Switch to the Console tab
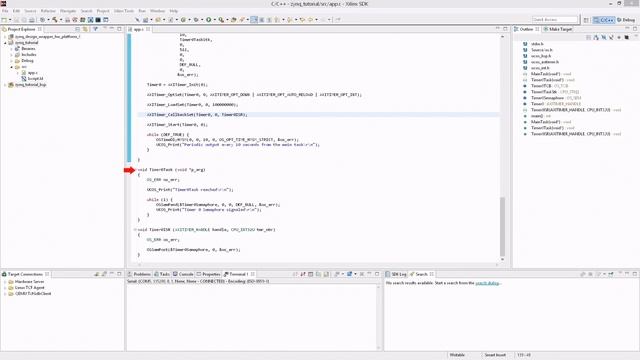 point(183,274)
